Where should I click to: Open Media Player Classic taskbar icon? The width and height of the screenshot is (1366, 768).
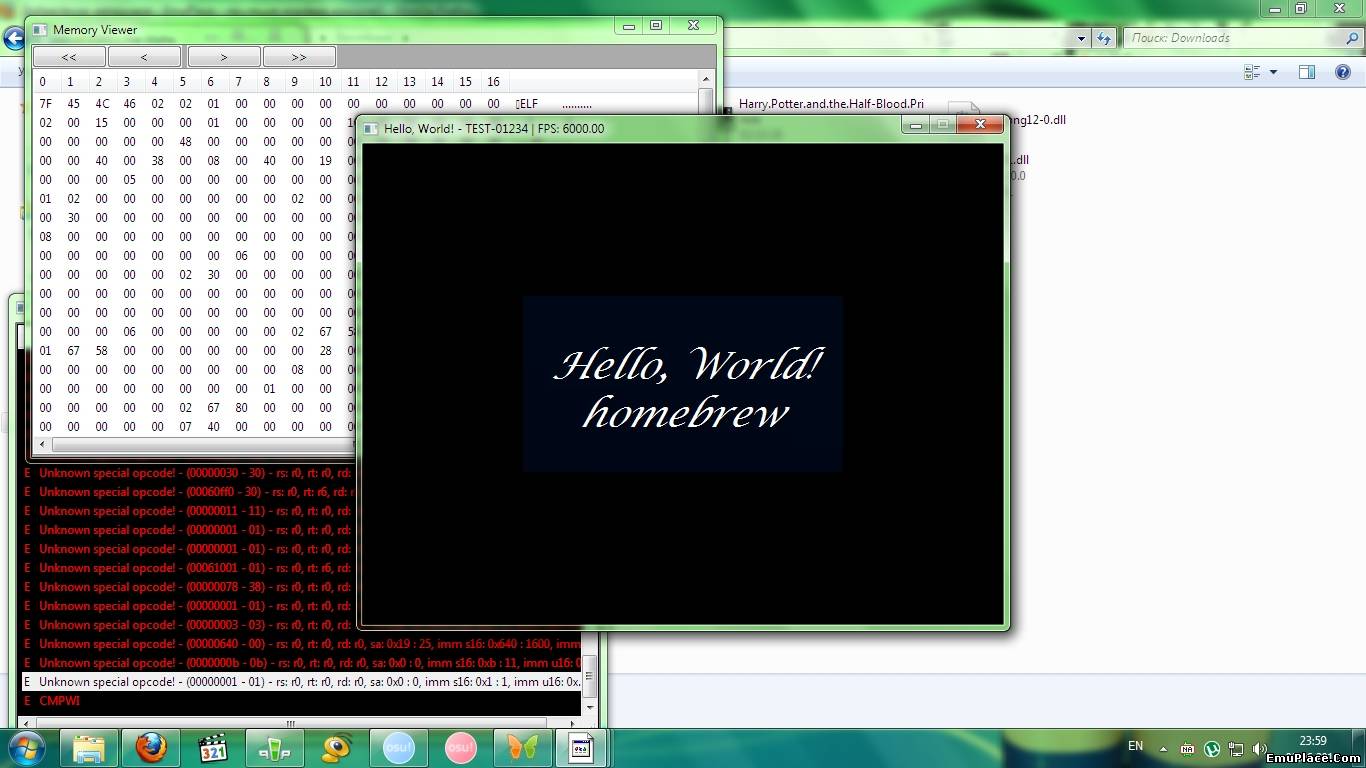coord(213,748)
